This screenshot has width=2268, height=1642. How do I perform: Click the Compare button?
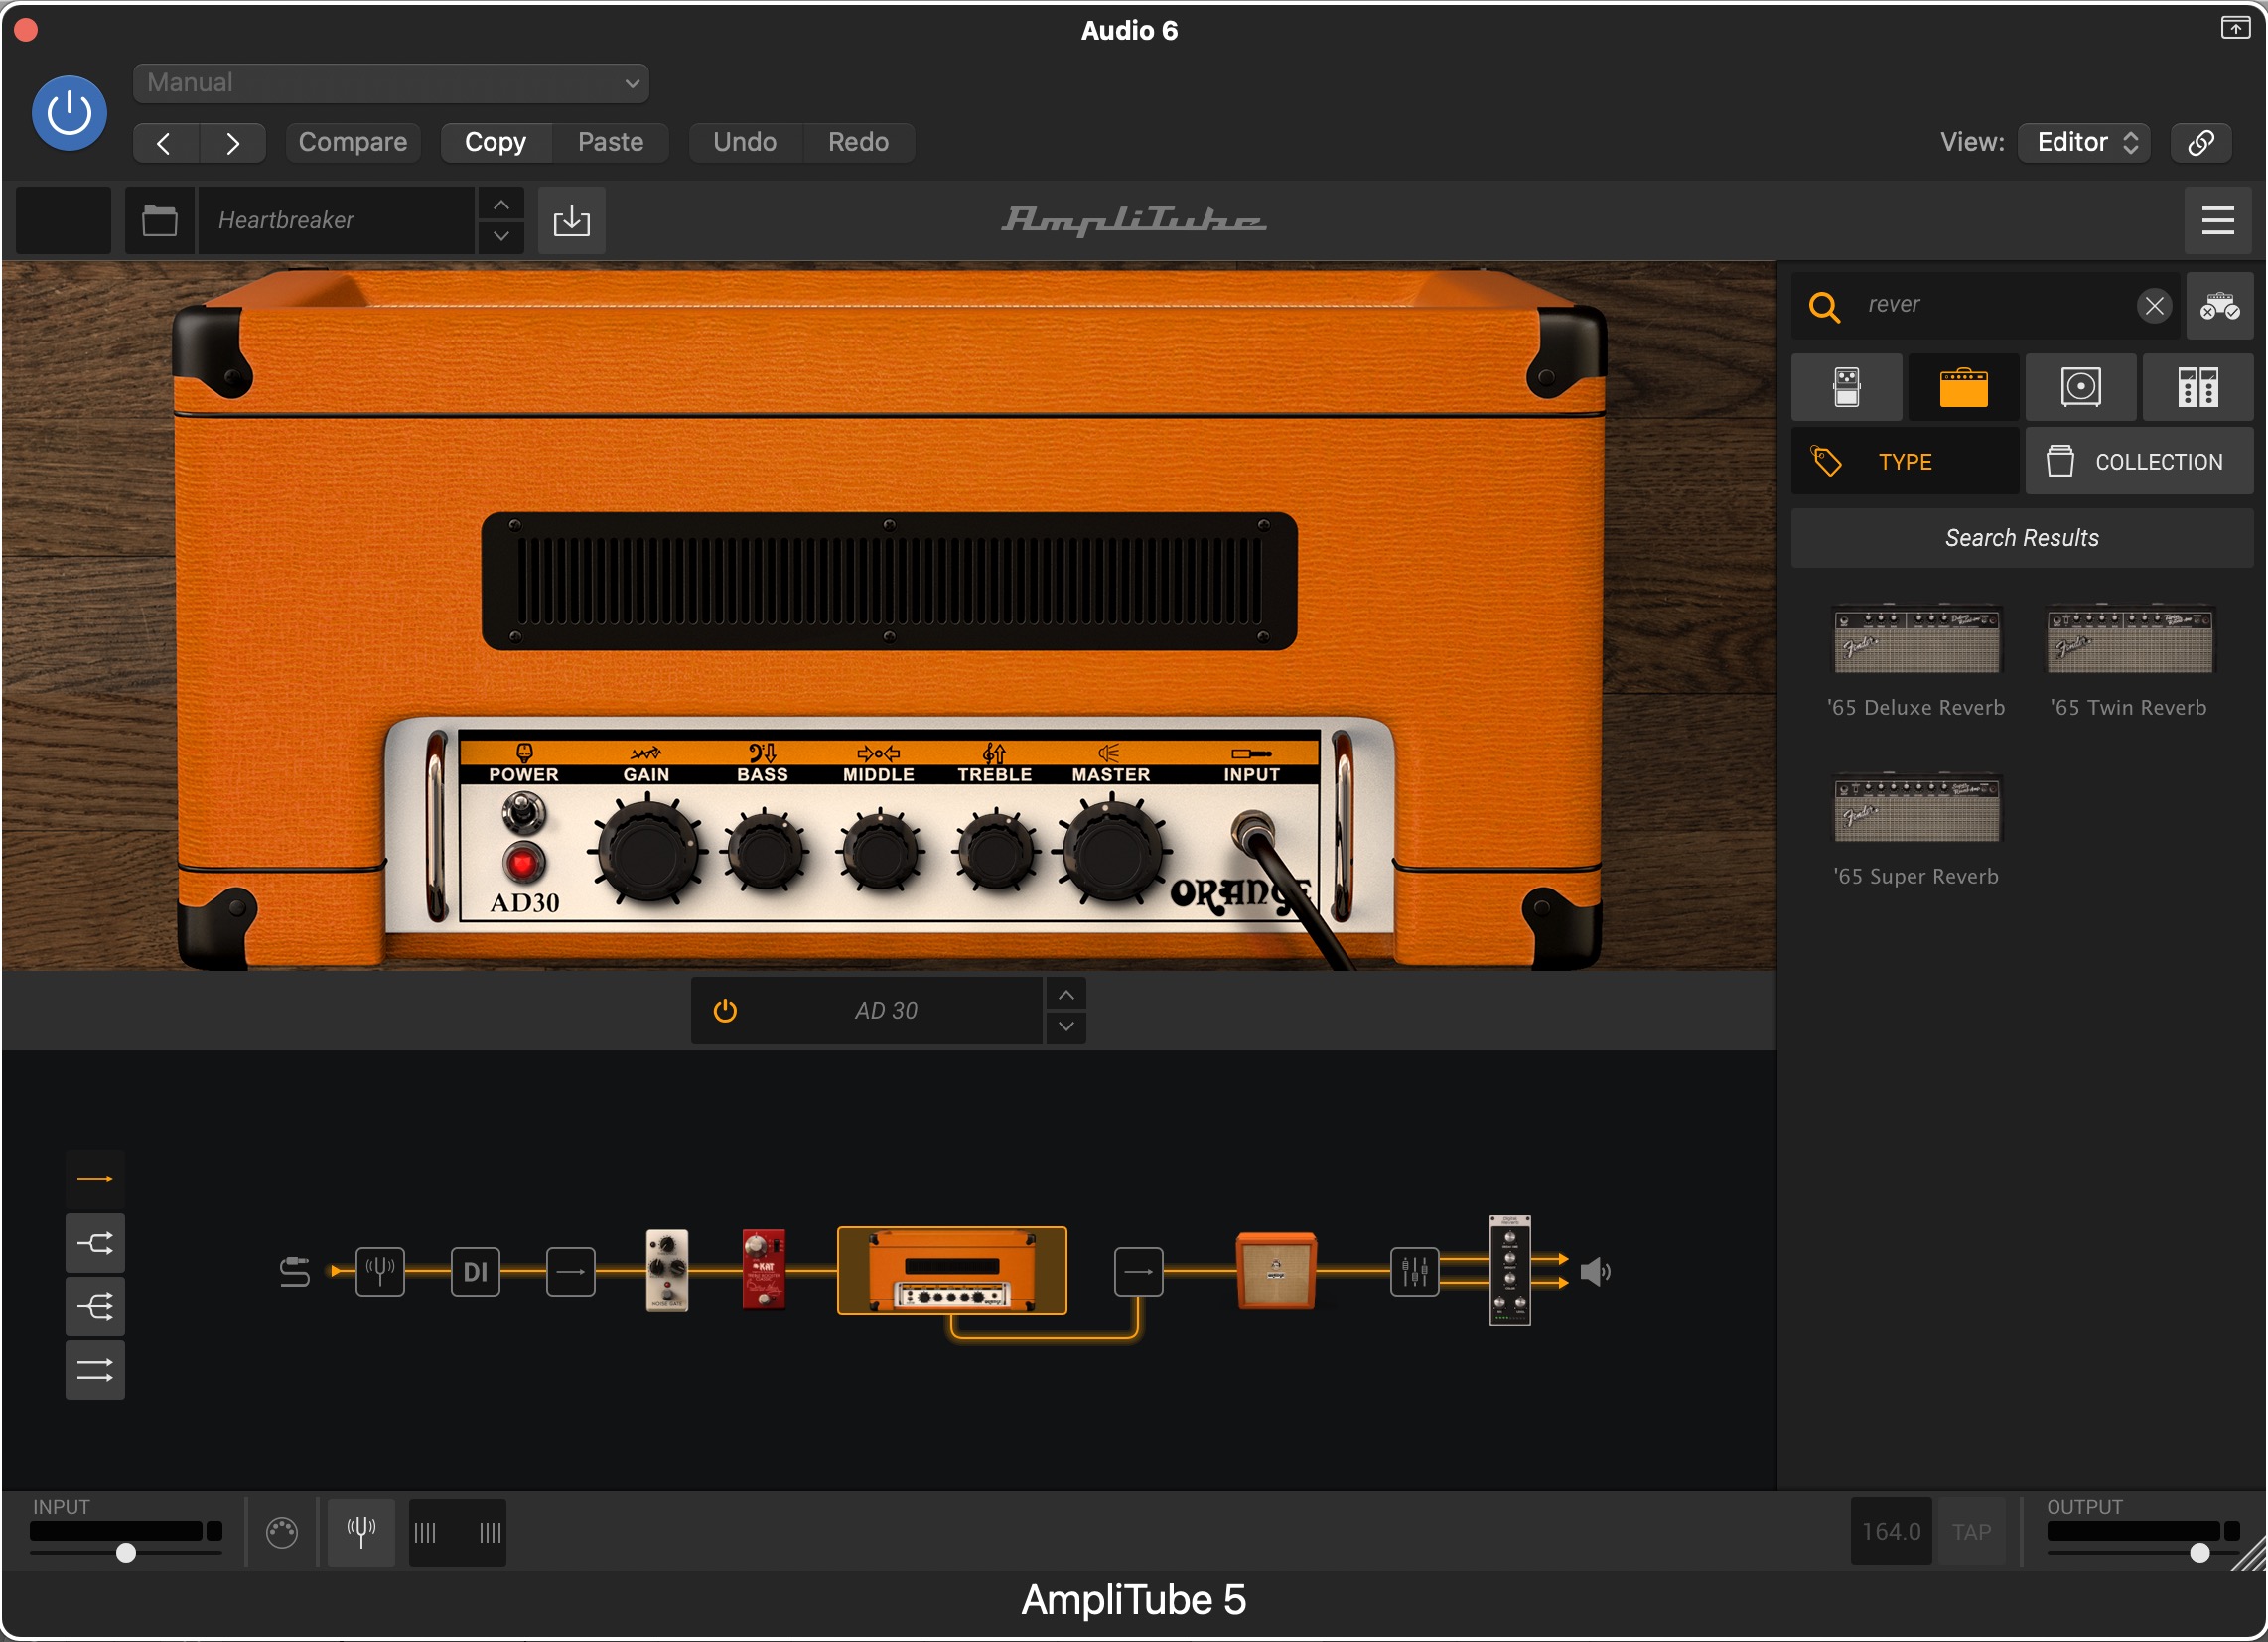click(353, 142)
